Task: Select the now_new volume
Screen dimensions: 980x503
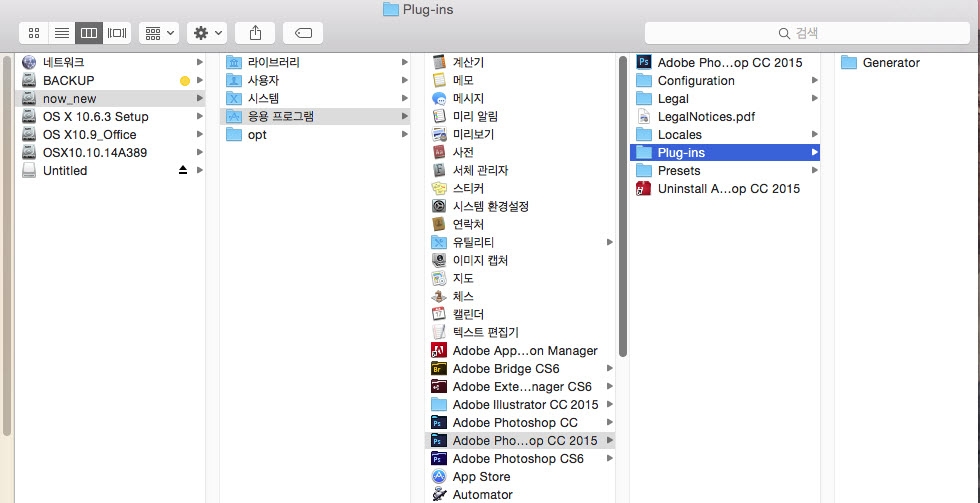Action: coord(110,99)
